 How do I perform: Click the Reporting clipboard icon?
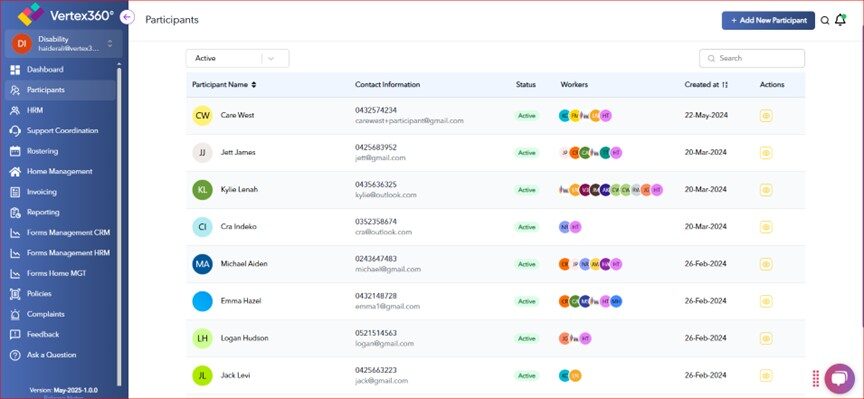[x=15, y=213]
